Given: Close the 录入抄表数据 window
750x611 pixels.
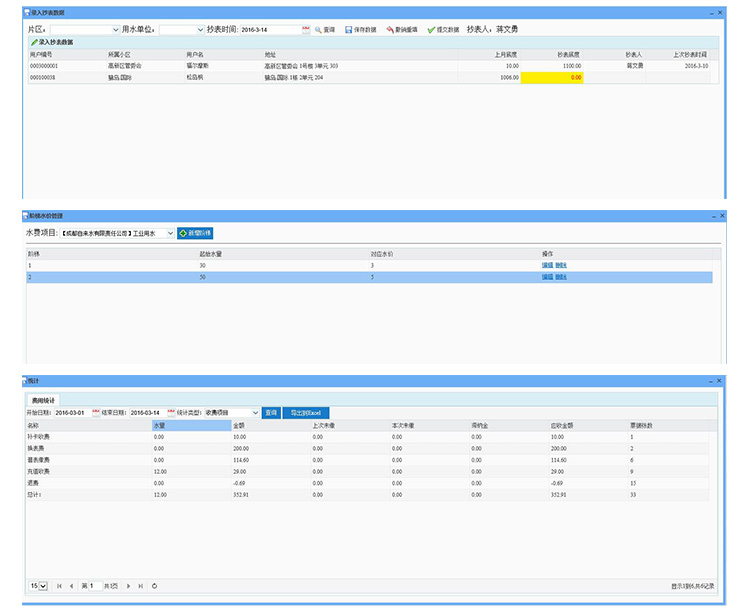Looking at the screenshot, I should pyautogui.click(x=720, y=12).
